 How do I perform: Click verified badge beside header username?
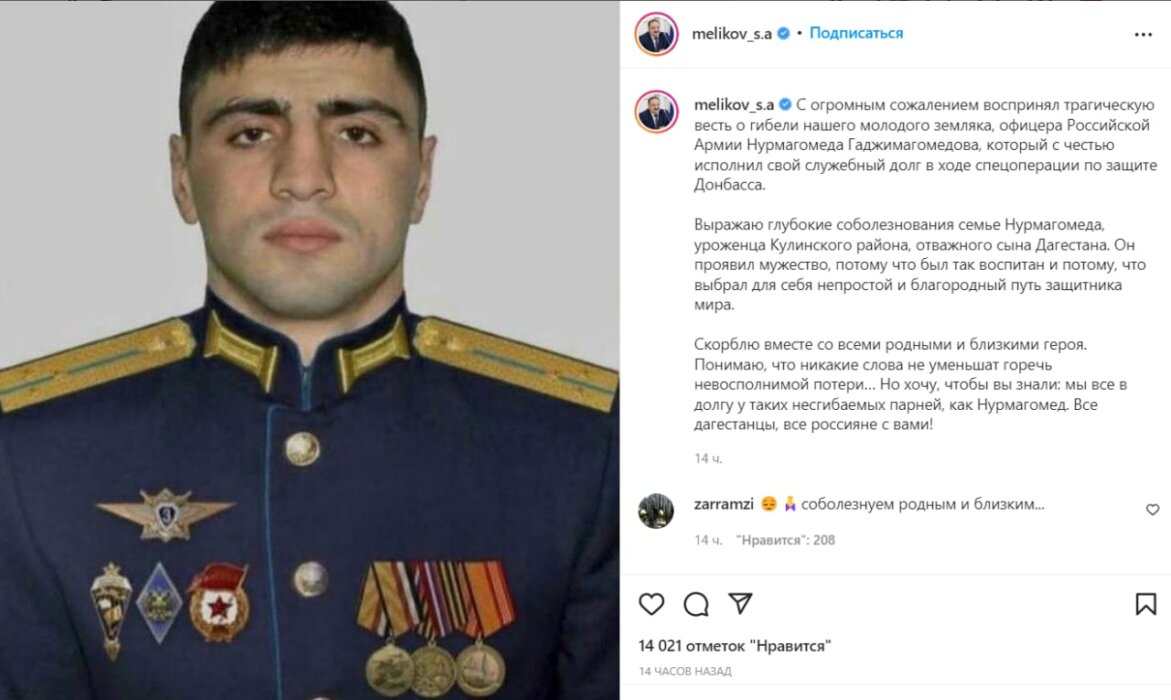[x=783, y=33]
